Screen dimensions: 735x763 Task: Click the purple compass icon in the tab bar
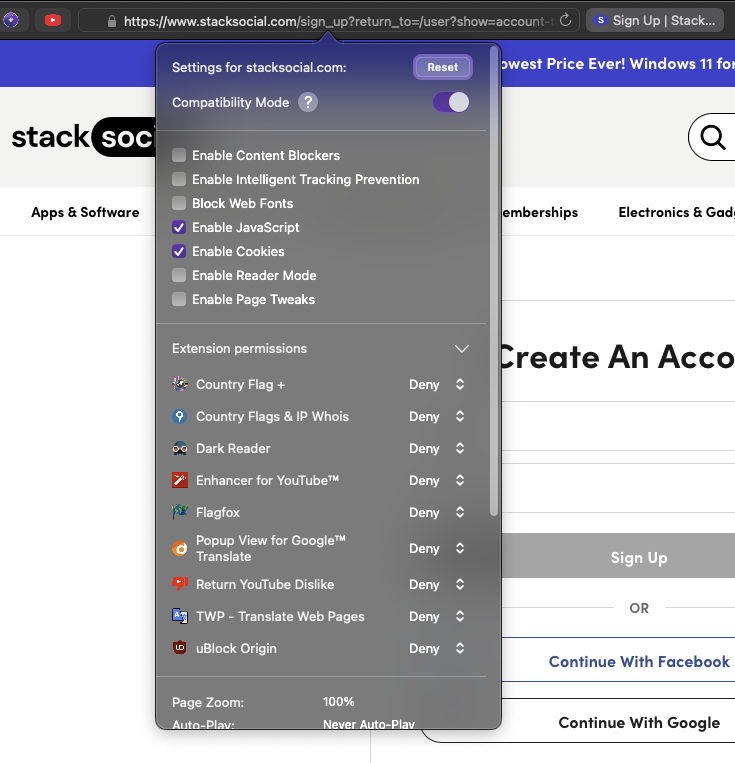[x=11, y=20]
